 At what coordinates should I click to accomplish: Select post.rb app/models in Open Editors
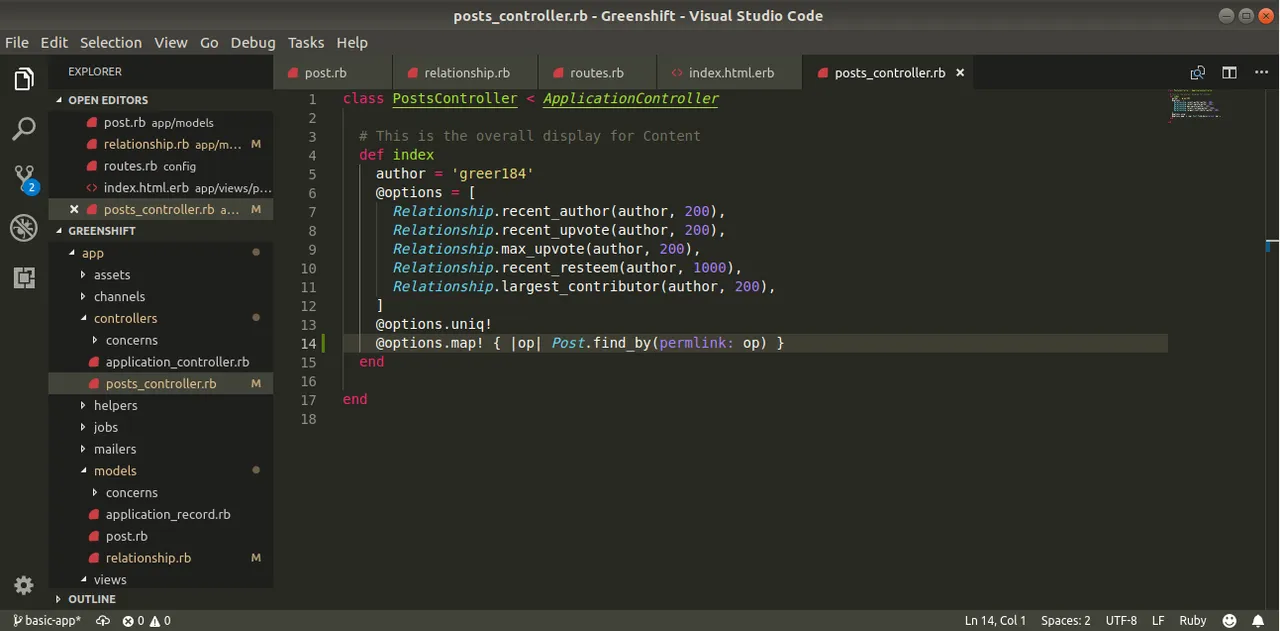point(160,122)
